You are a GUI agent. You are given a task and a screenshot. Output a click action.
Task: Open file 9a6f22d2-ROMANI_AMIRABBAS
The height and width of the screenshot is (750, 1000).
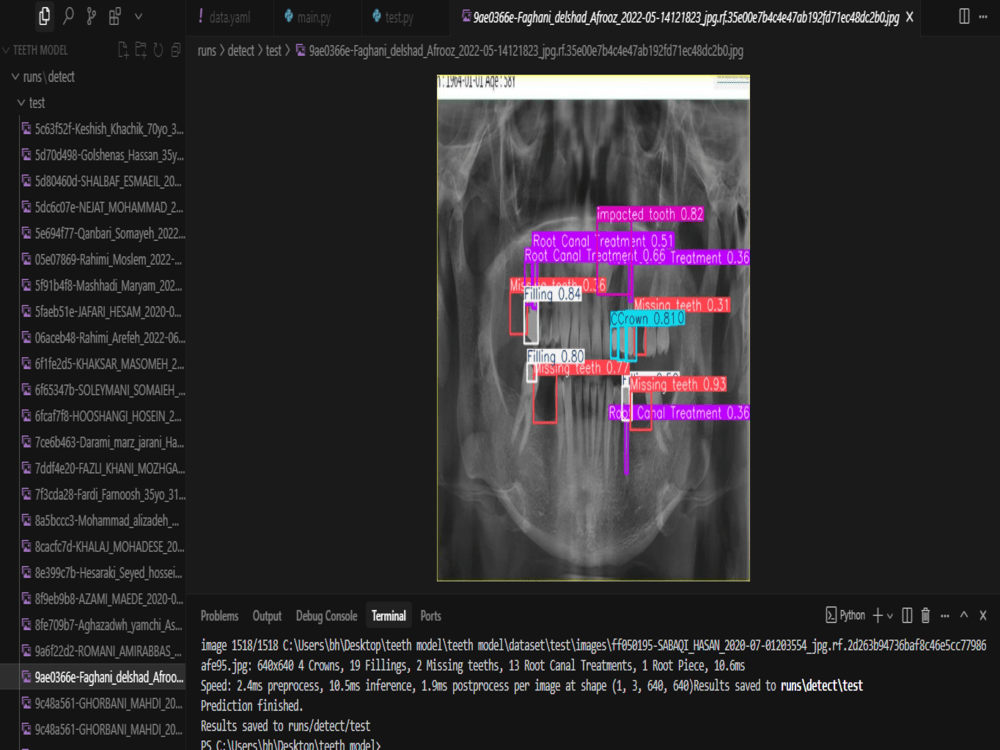(x=102, y=651)
